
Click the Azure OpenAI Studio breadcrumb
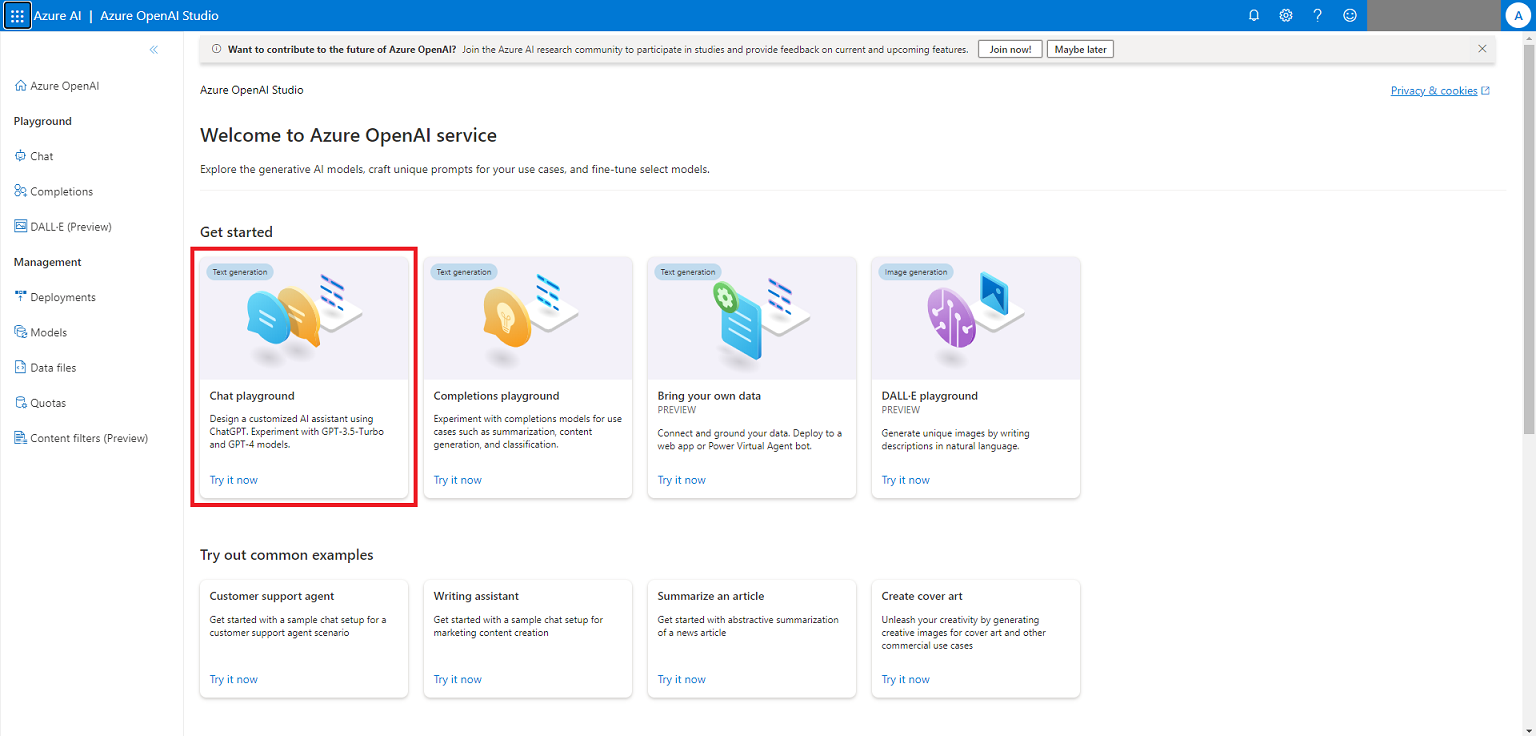(252, 90)
